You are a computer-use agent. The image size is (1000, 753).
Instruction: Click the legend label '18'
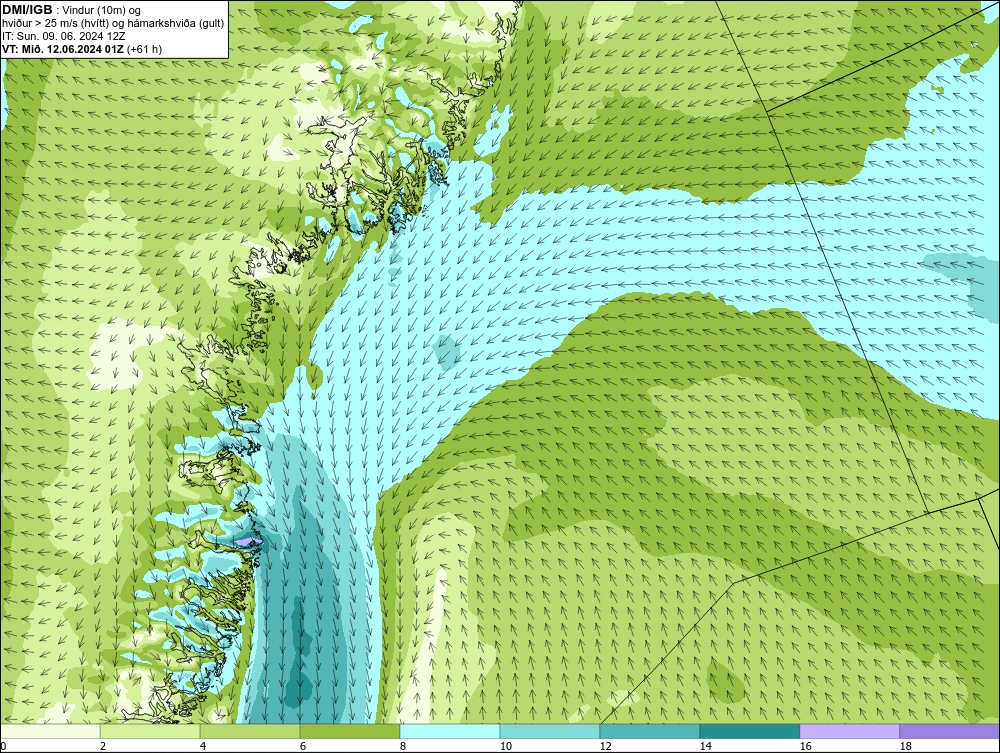(906, 746)
